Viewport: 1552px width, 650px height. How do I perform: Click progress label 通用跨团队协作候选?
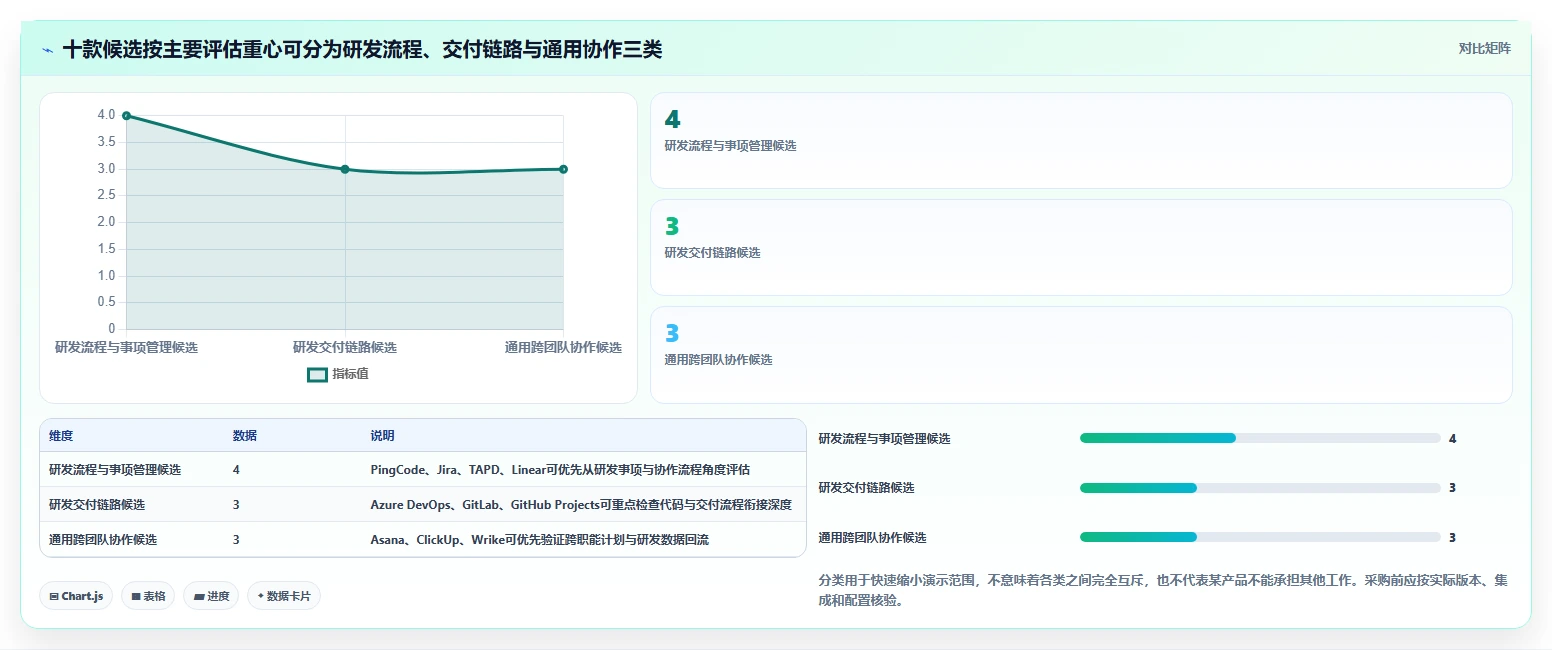point(872,537)
